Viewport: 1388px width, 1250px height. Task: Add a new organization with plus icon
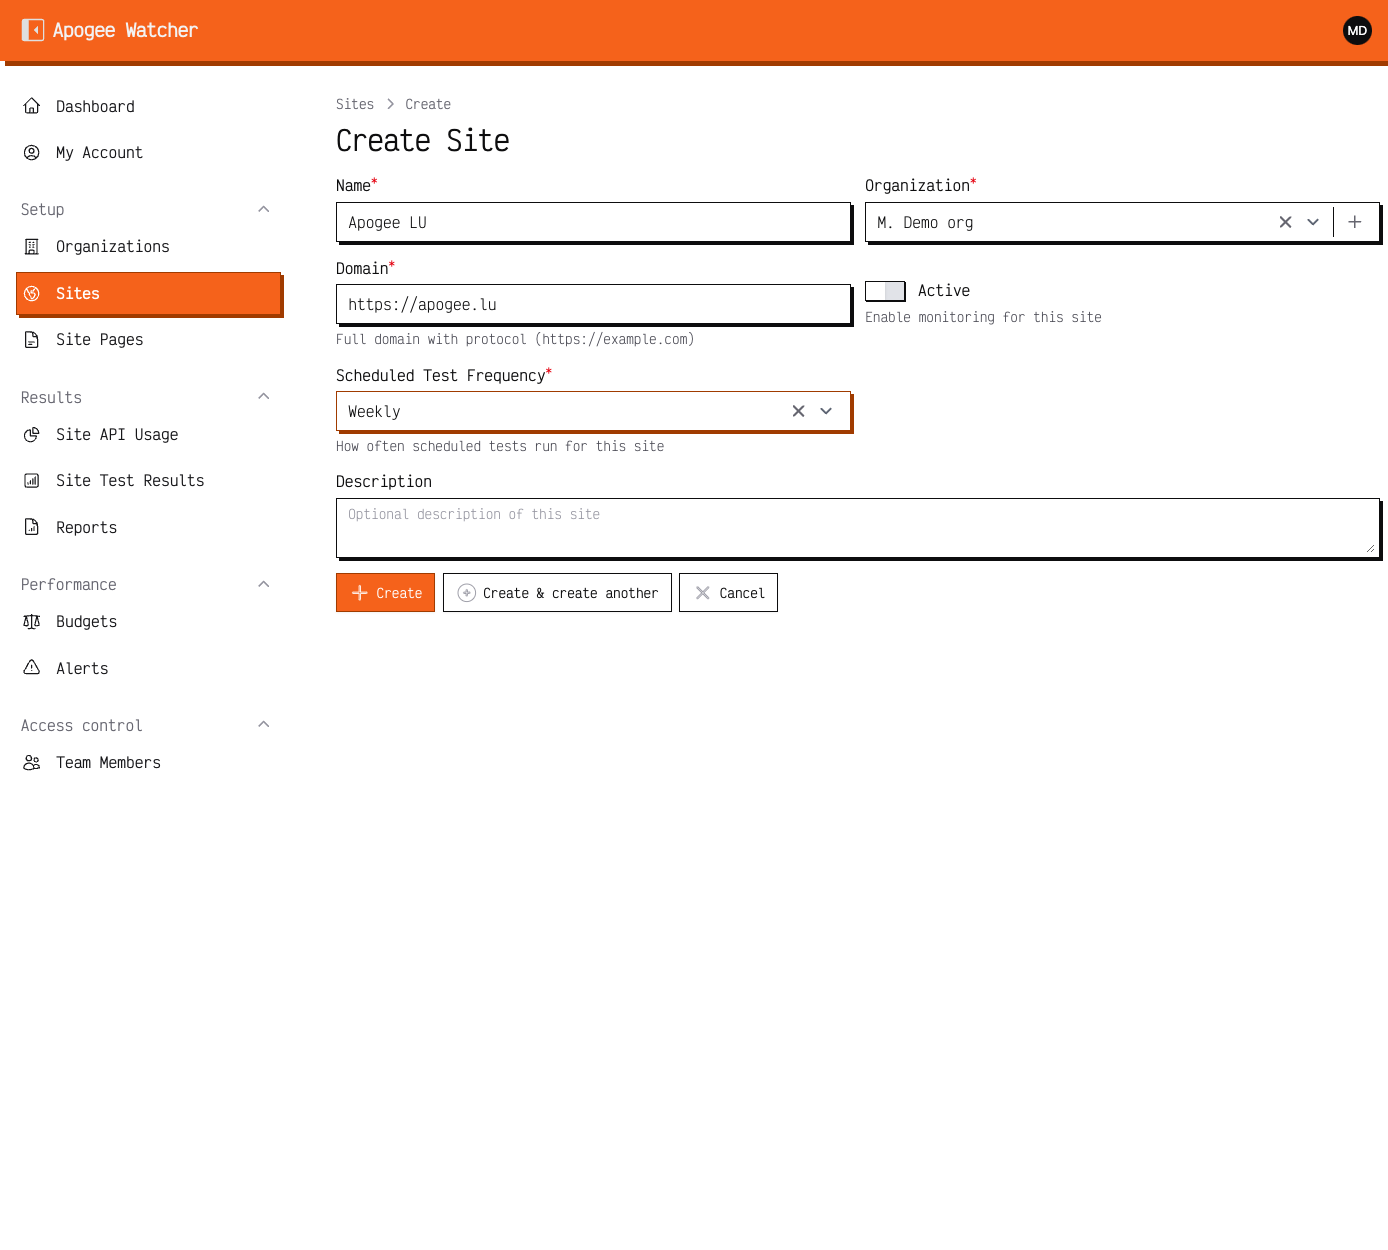pos(1355,222)
